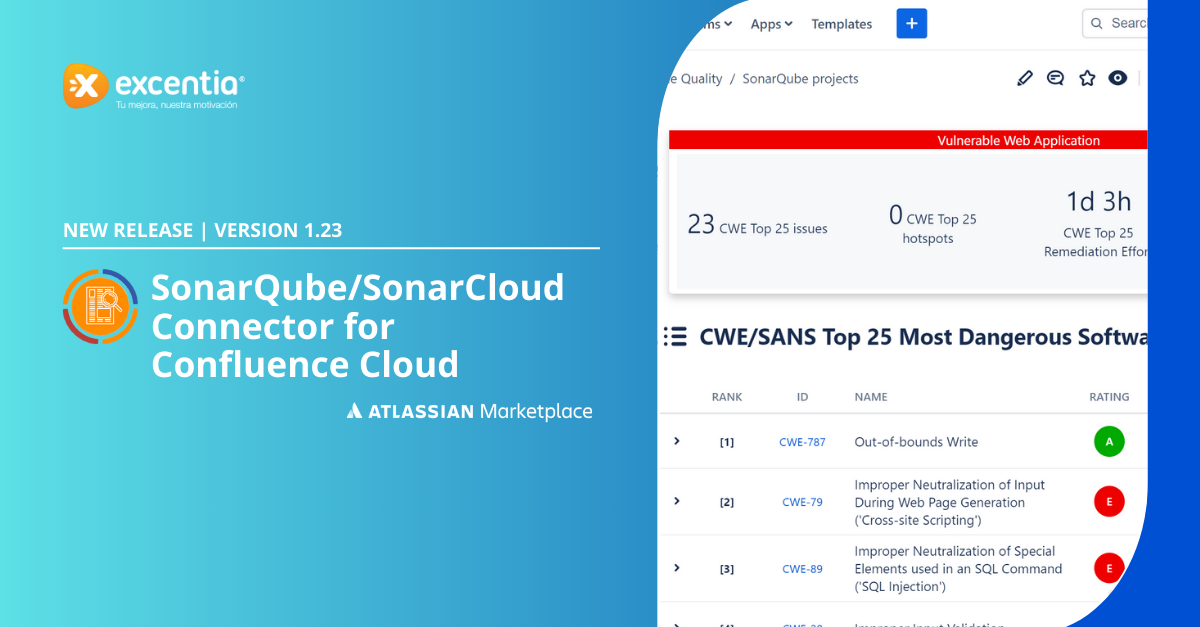1200x627 pixels.
Task: Click the excentia logo
Action: point(154,86)
